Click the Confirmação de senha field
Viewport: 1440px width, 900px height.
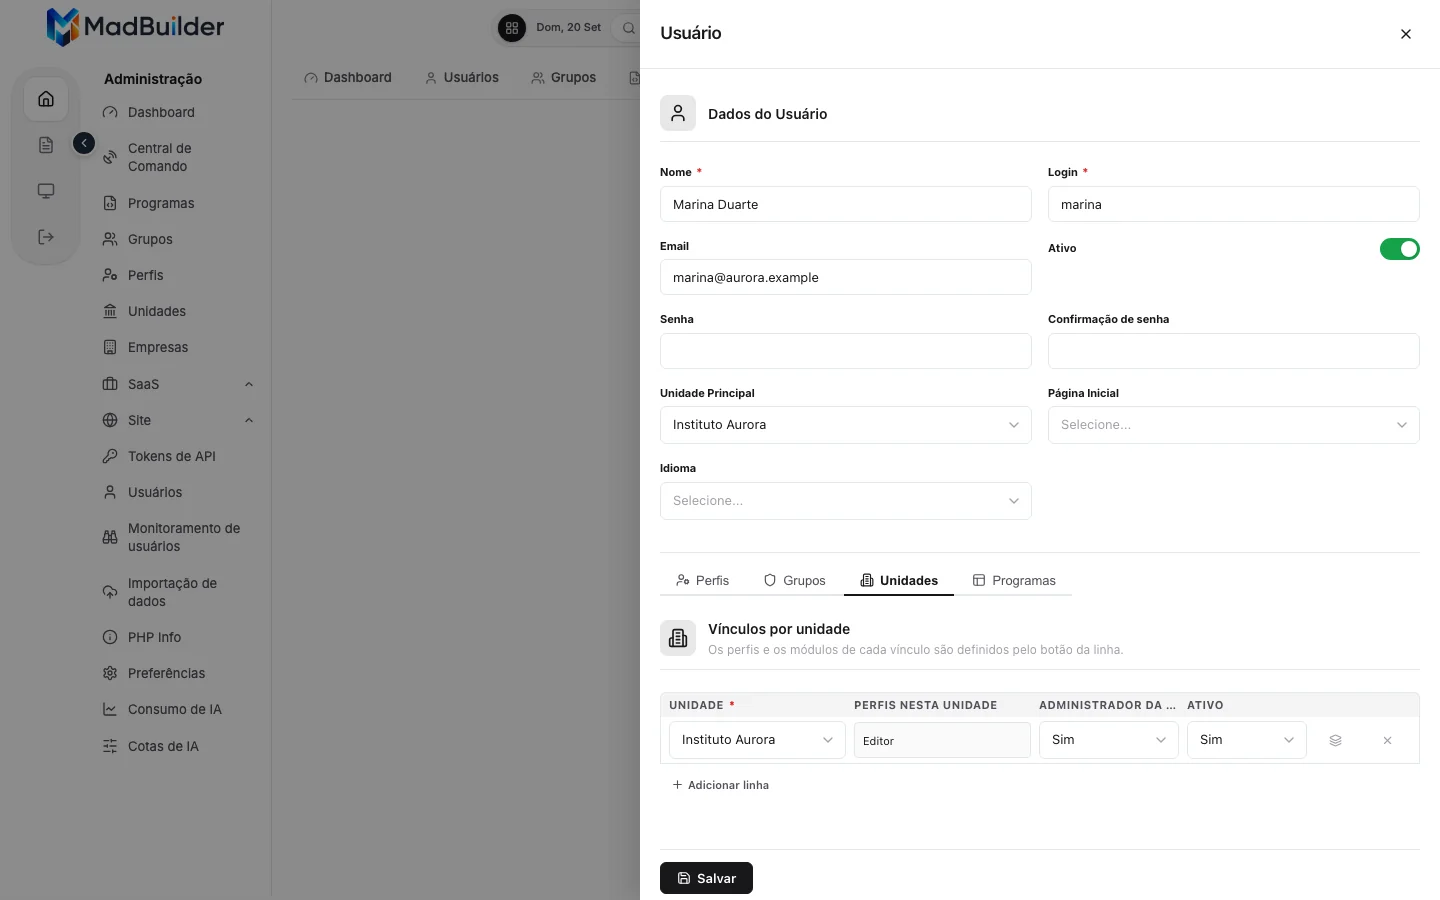coord(1233,351)
